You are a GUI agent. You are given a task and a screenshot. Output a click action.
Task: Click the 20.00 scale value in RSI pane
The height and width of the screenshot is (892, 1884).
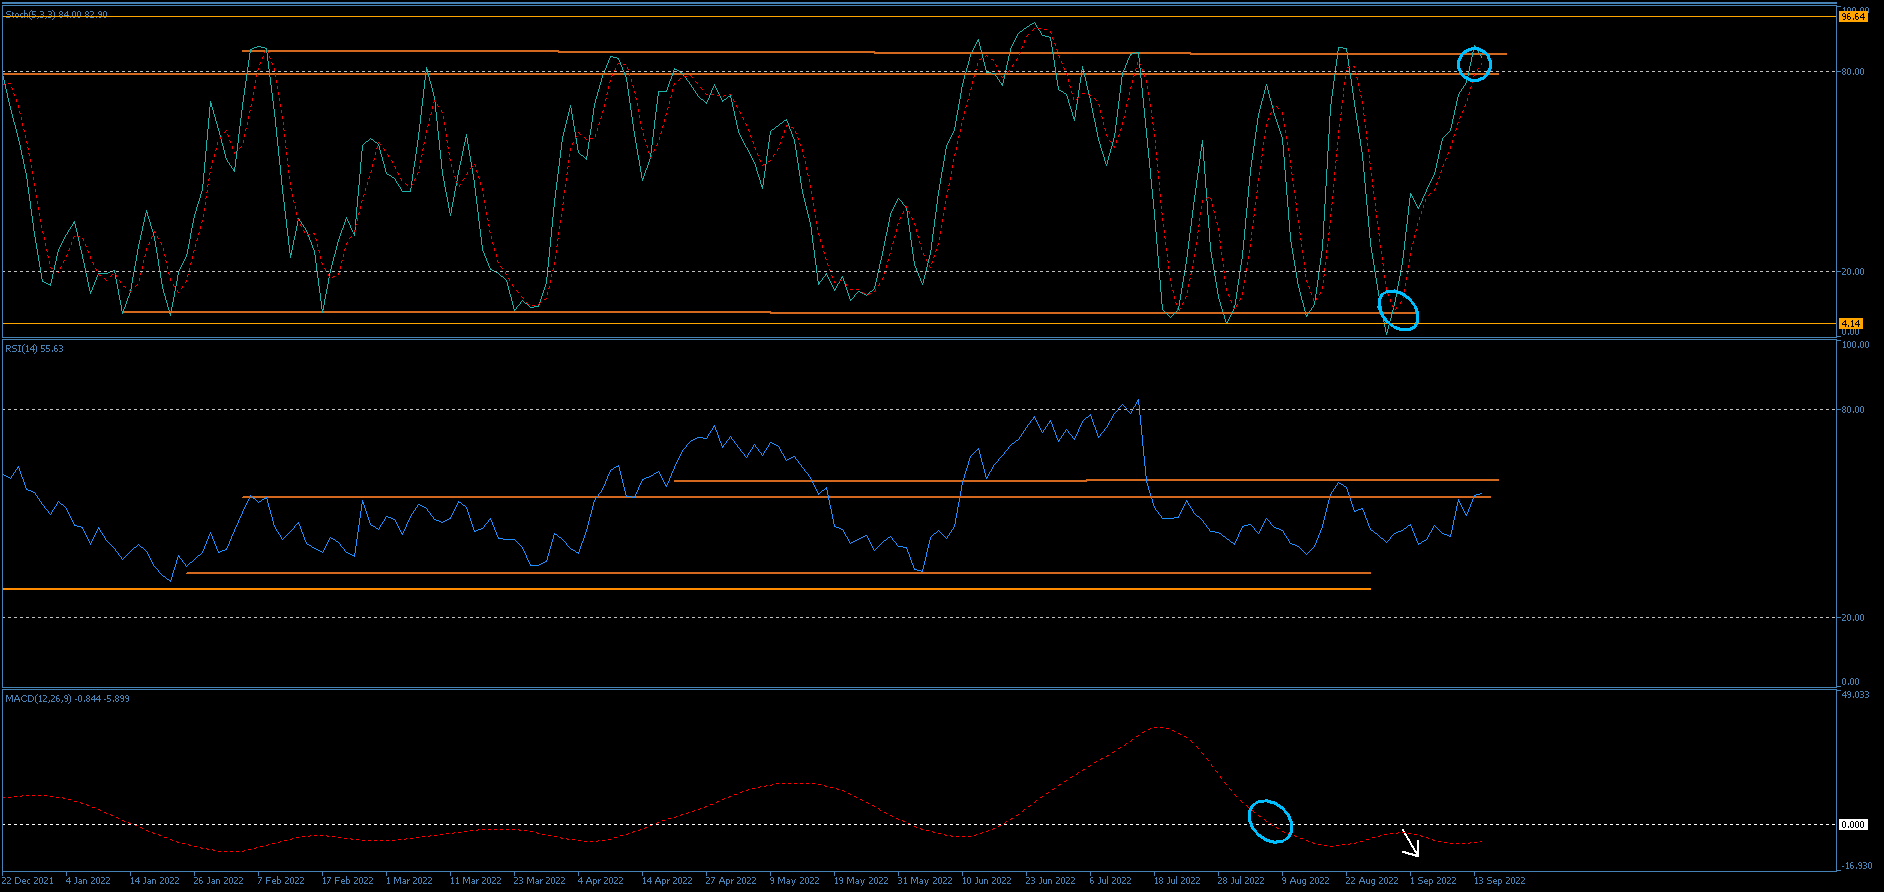click(x=1853, y=618)
